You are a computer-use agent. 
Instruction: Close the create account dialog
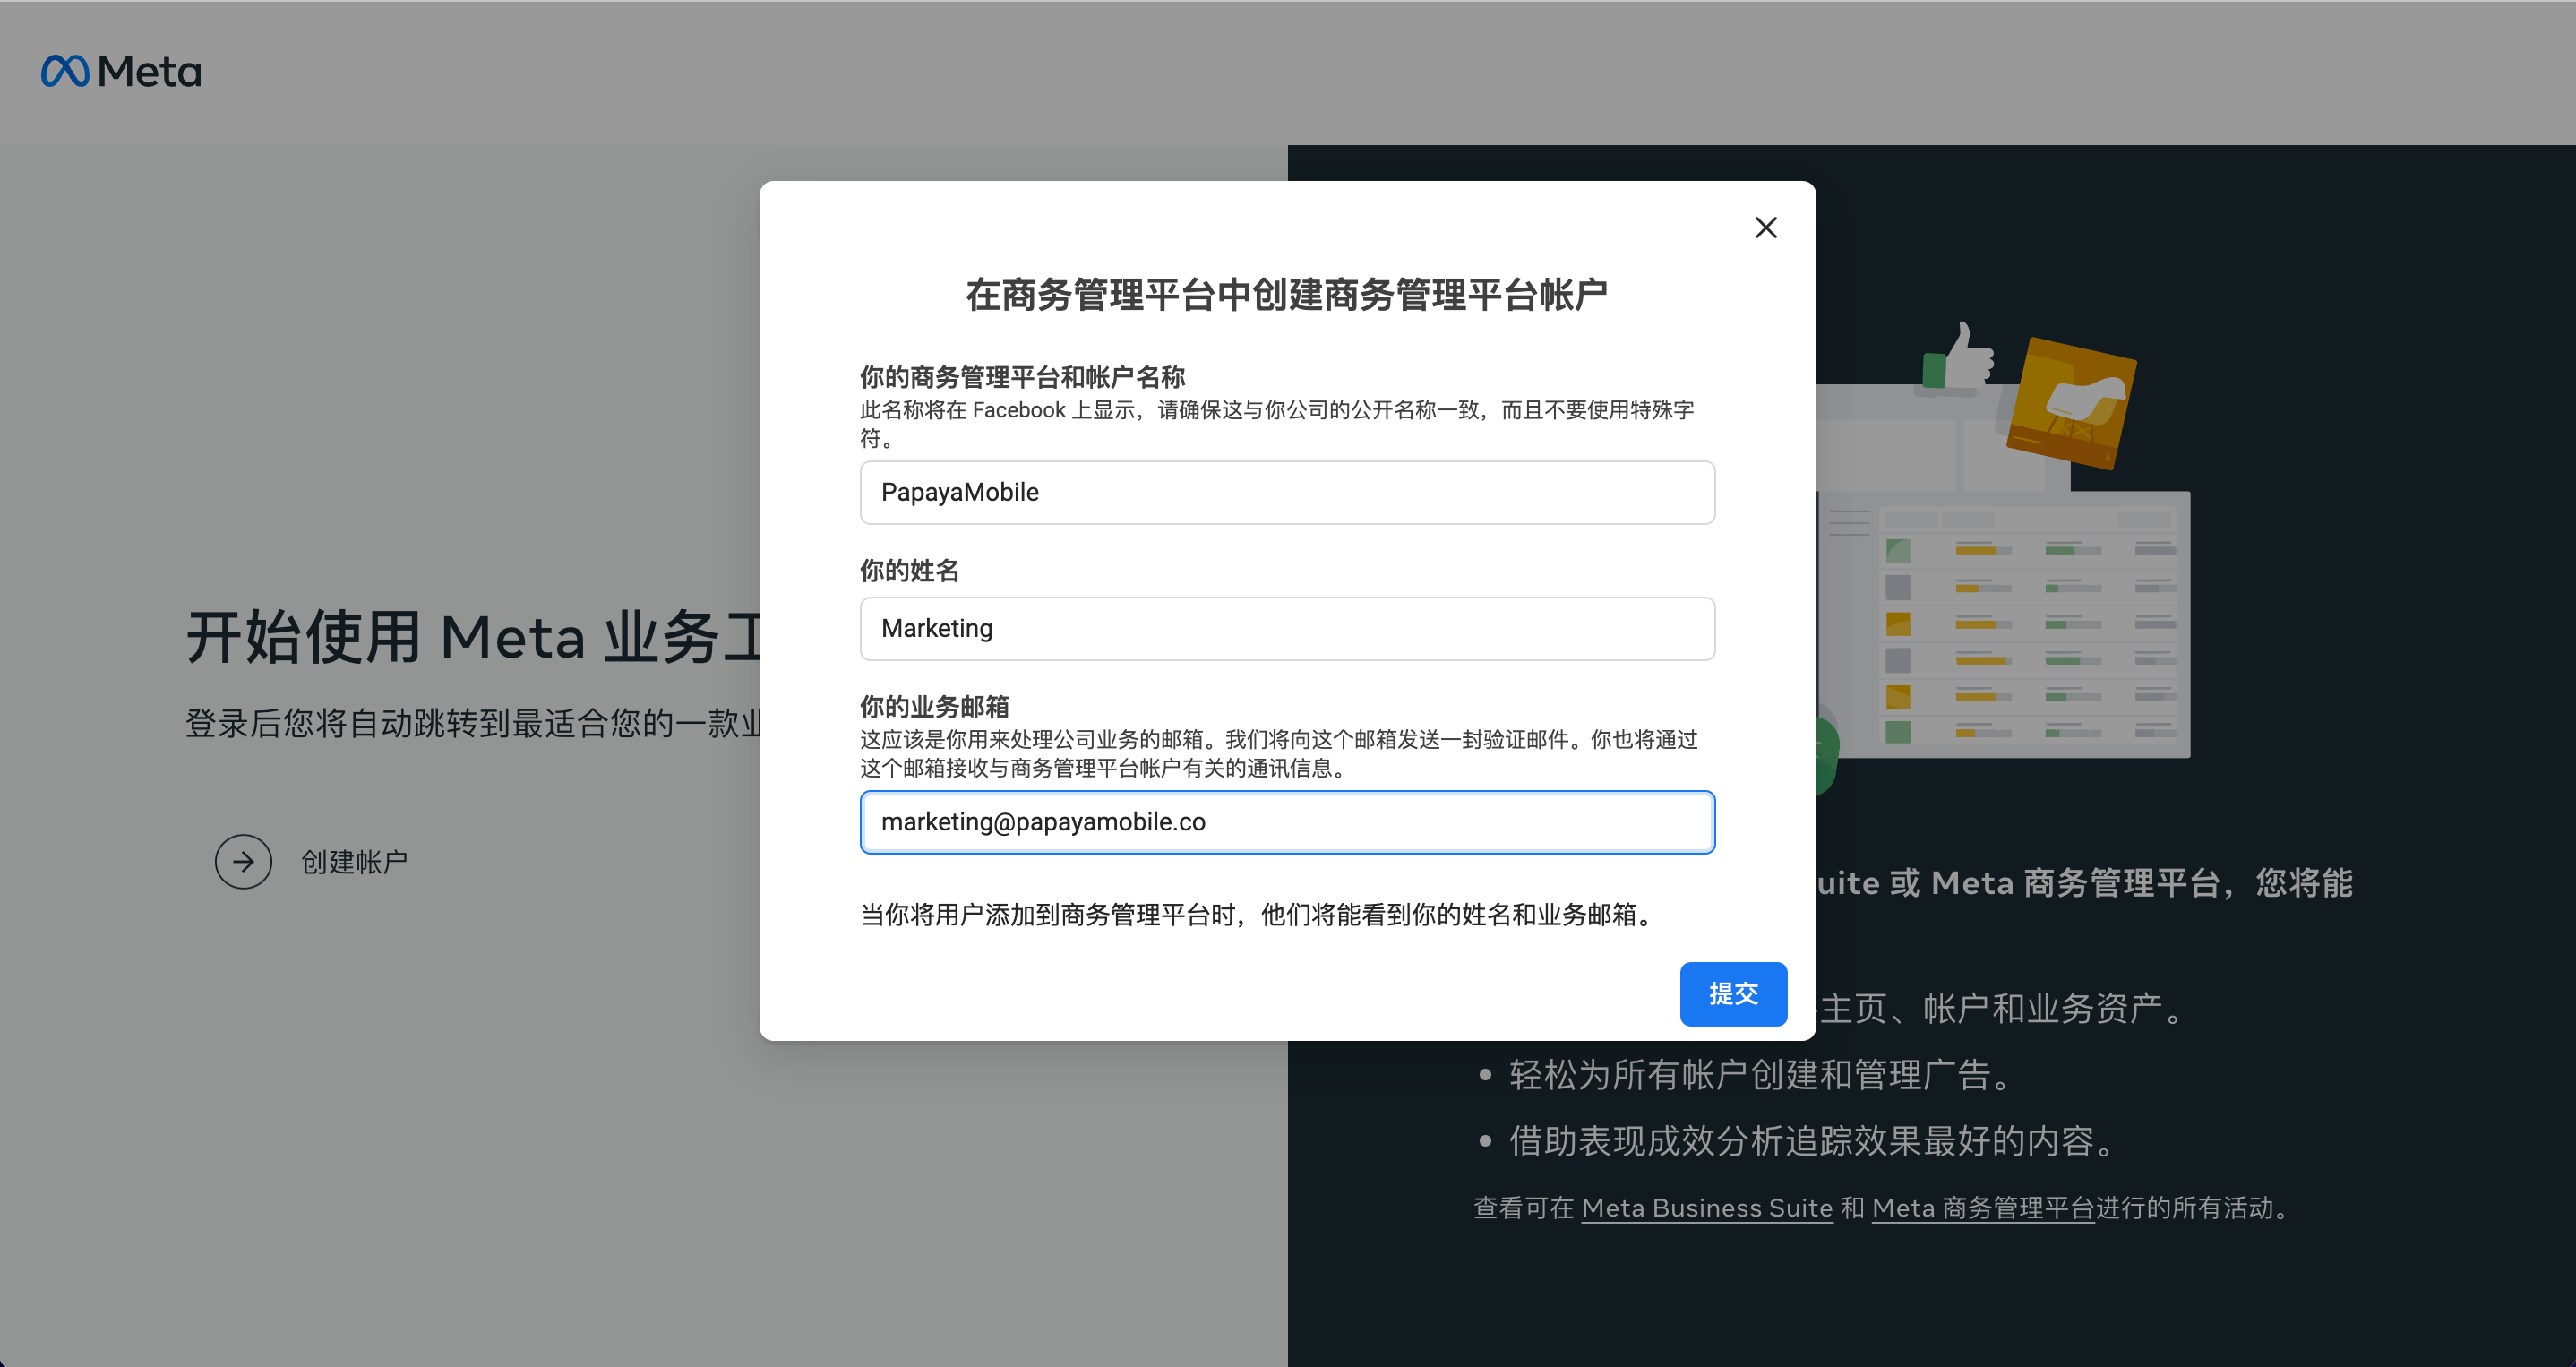click(1766, 228)
